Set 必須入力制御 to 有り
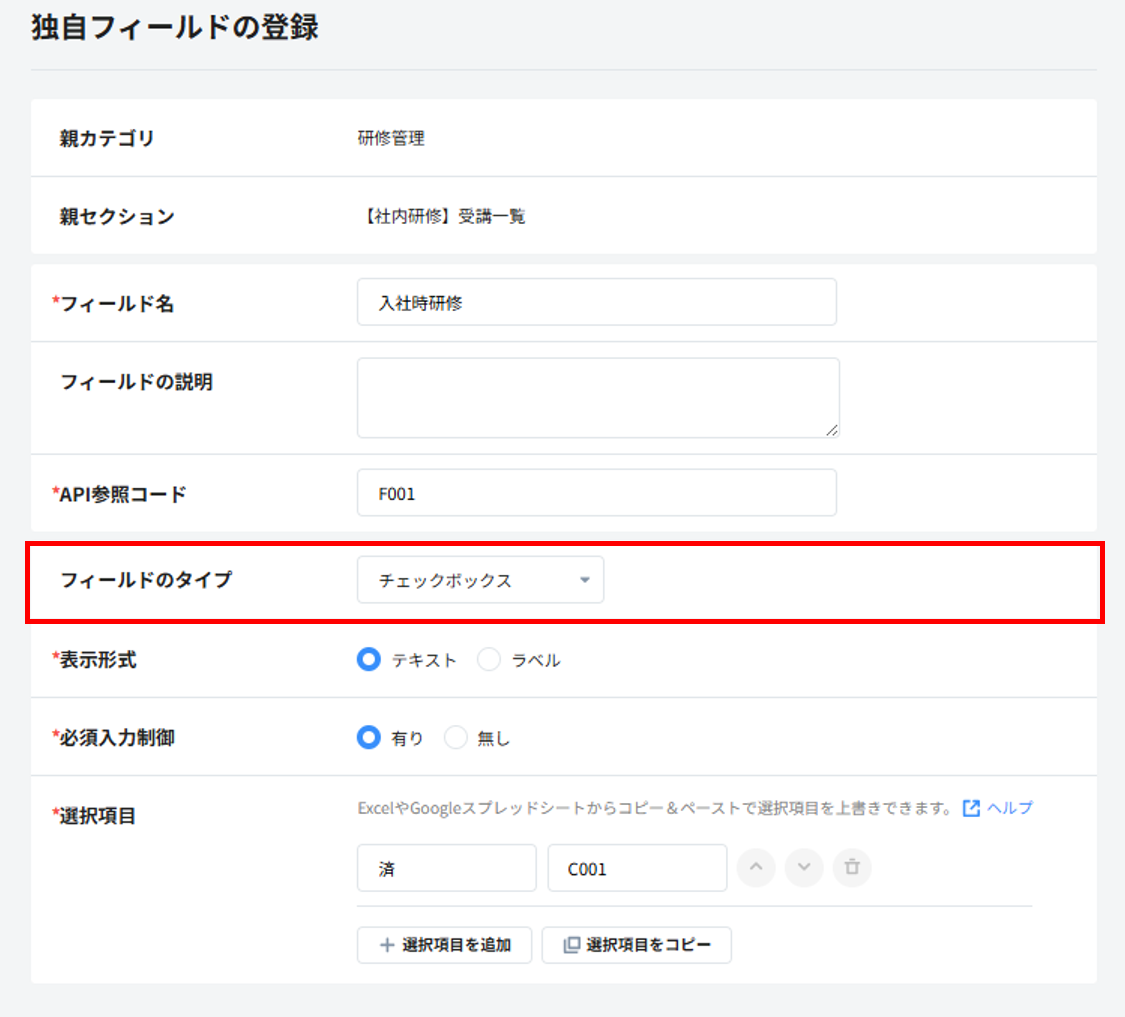Viewport: 1125px width, 1017px height. [369, 738]
